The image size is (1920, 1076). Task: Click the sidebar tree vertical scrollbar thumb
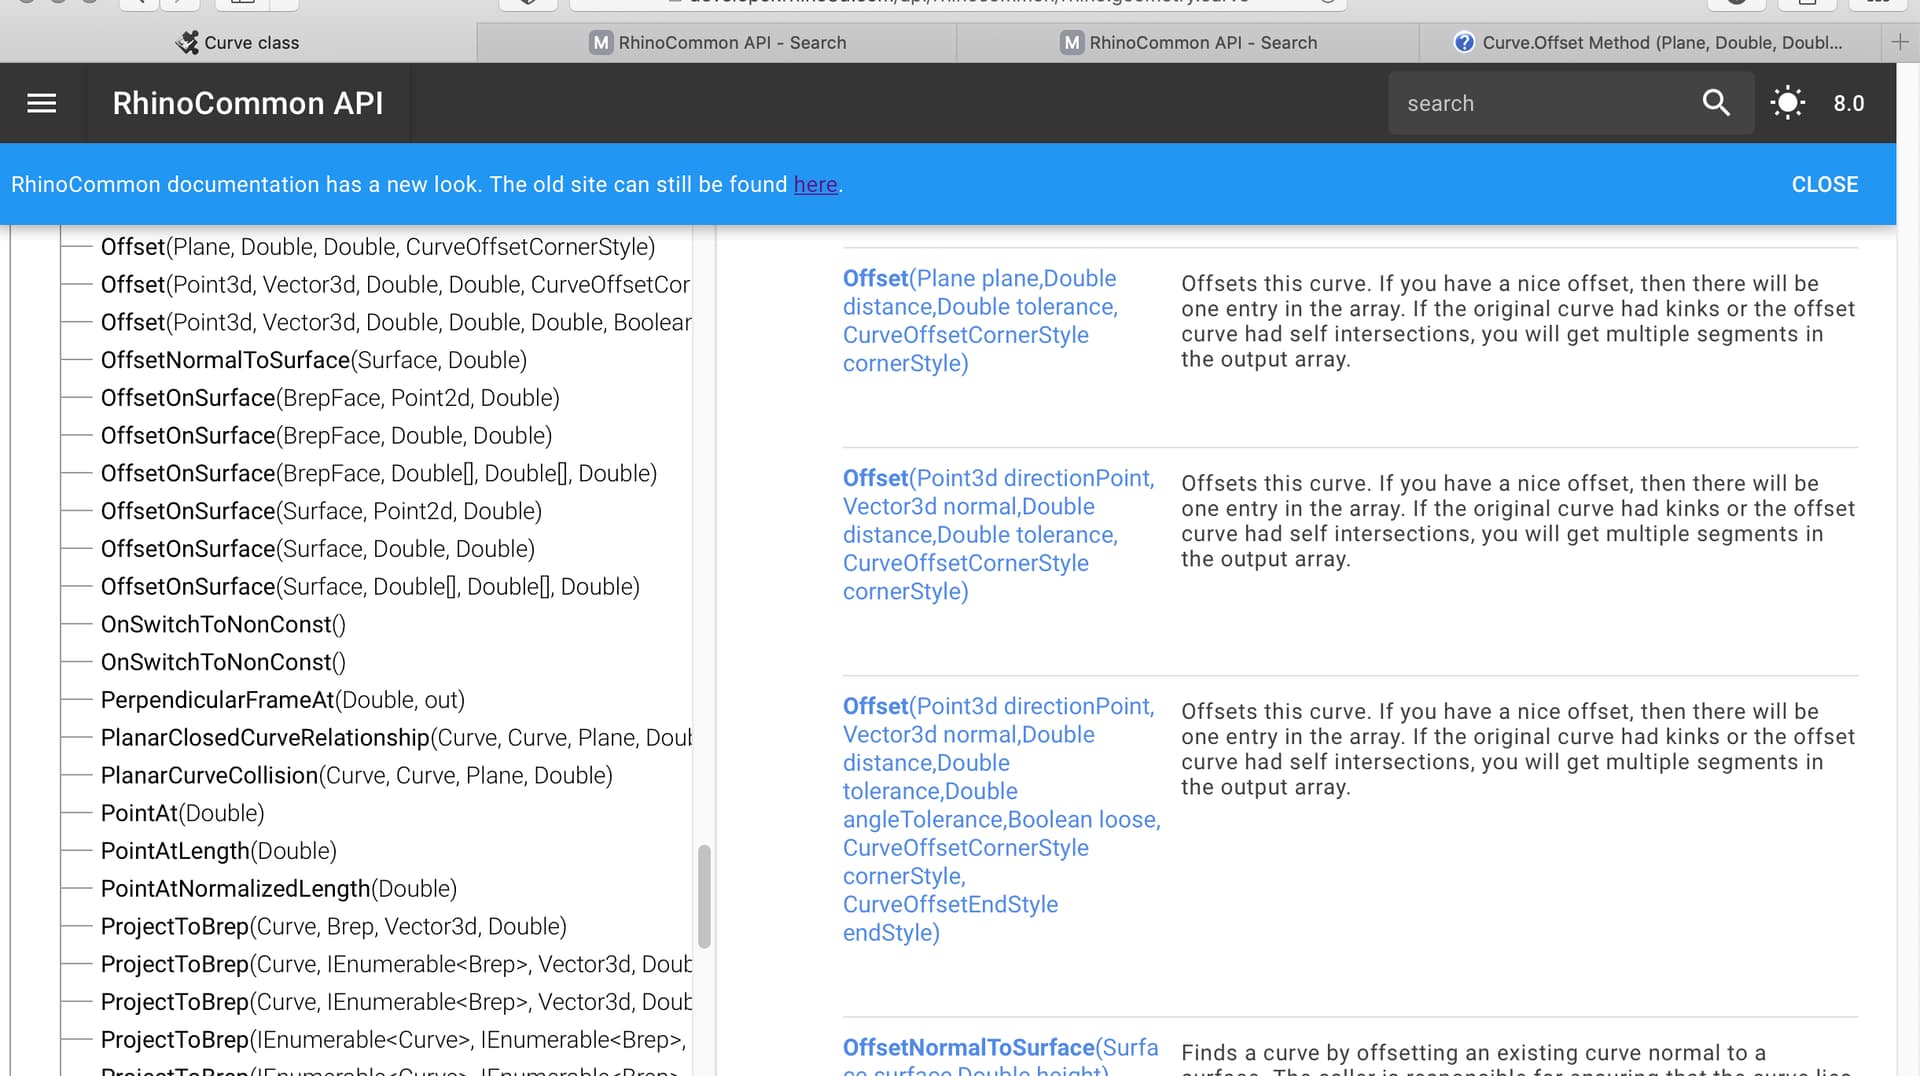pos(704,897)
